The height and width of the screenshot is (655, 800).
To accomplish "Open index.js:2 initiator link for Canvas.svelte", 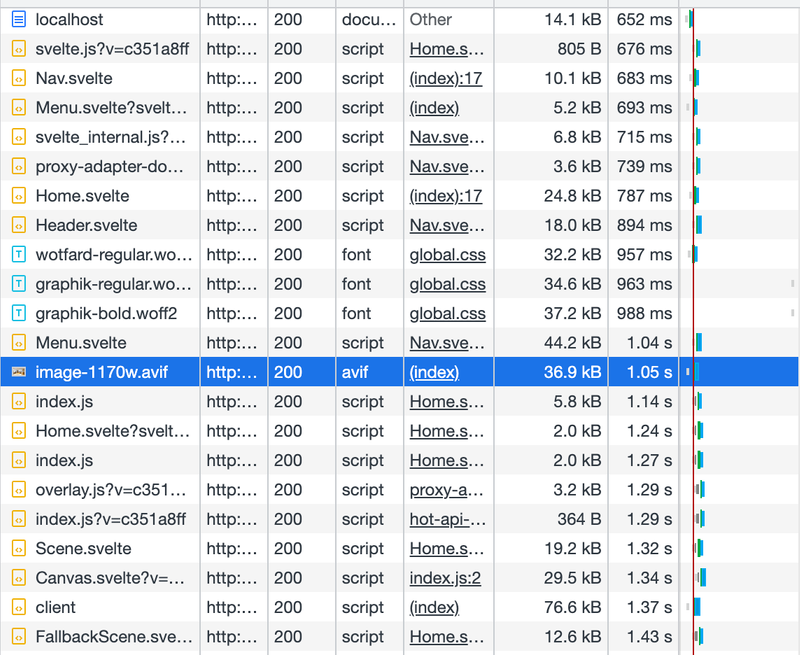I will [445, 578].
